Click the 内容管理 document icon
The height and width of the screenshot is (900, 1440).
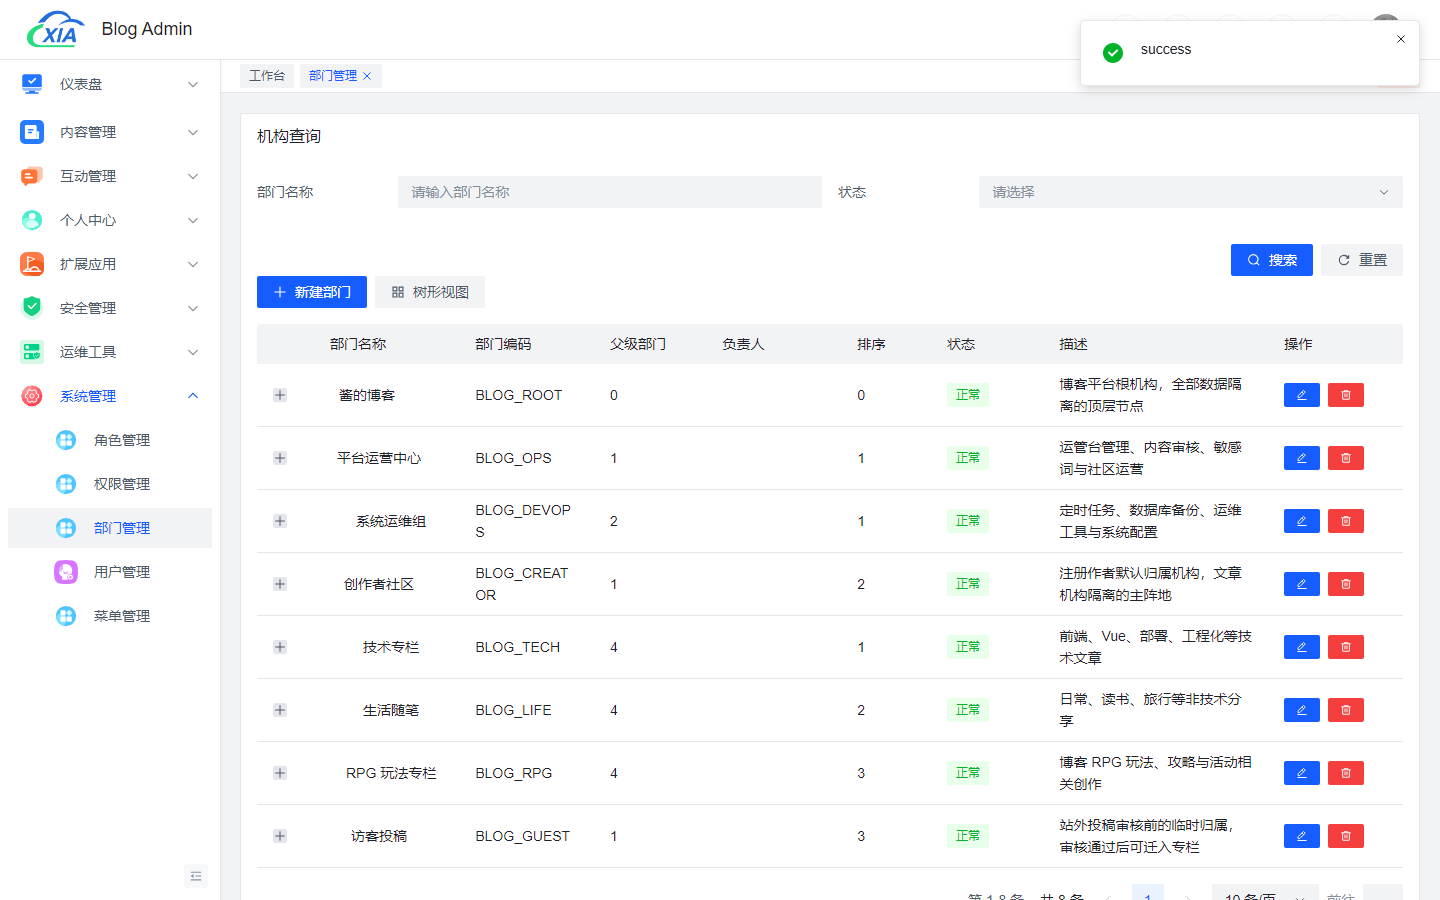pos(32,132)
